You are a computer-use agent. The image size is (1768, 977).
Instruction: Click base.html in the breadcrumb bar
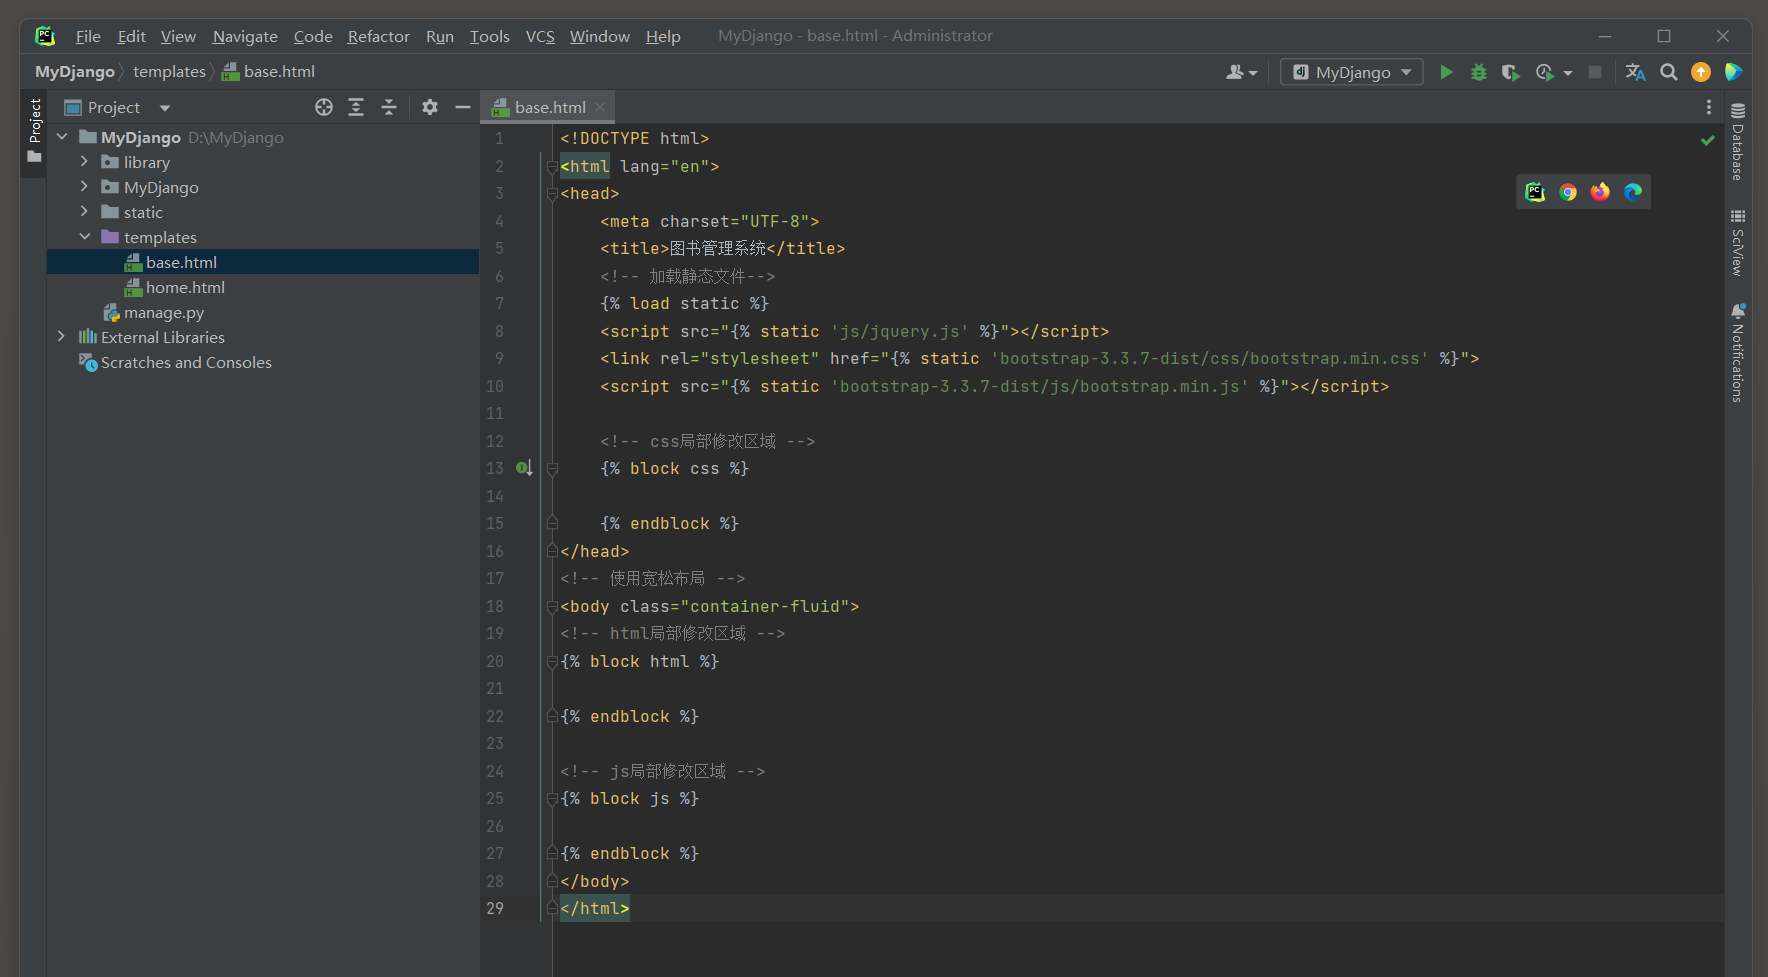click(268, 72)
